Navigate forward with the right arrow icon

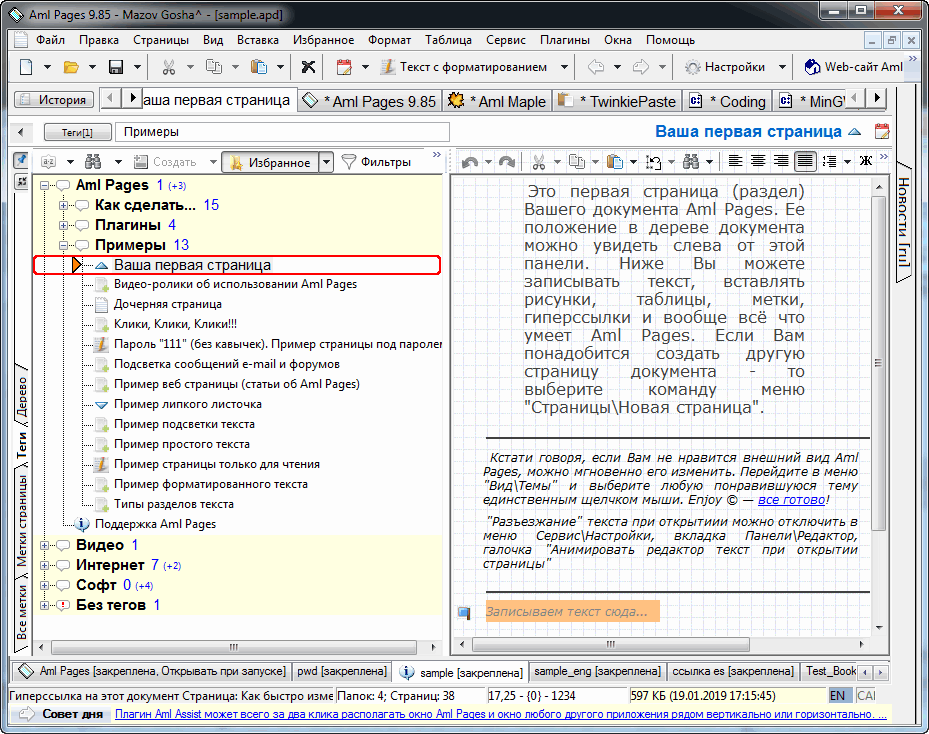[641, 67]
